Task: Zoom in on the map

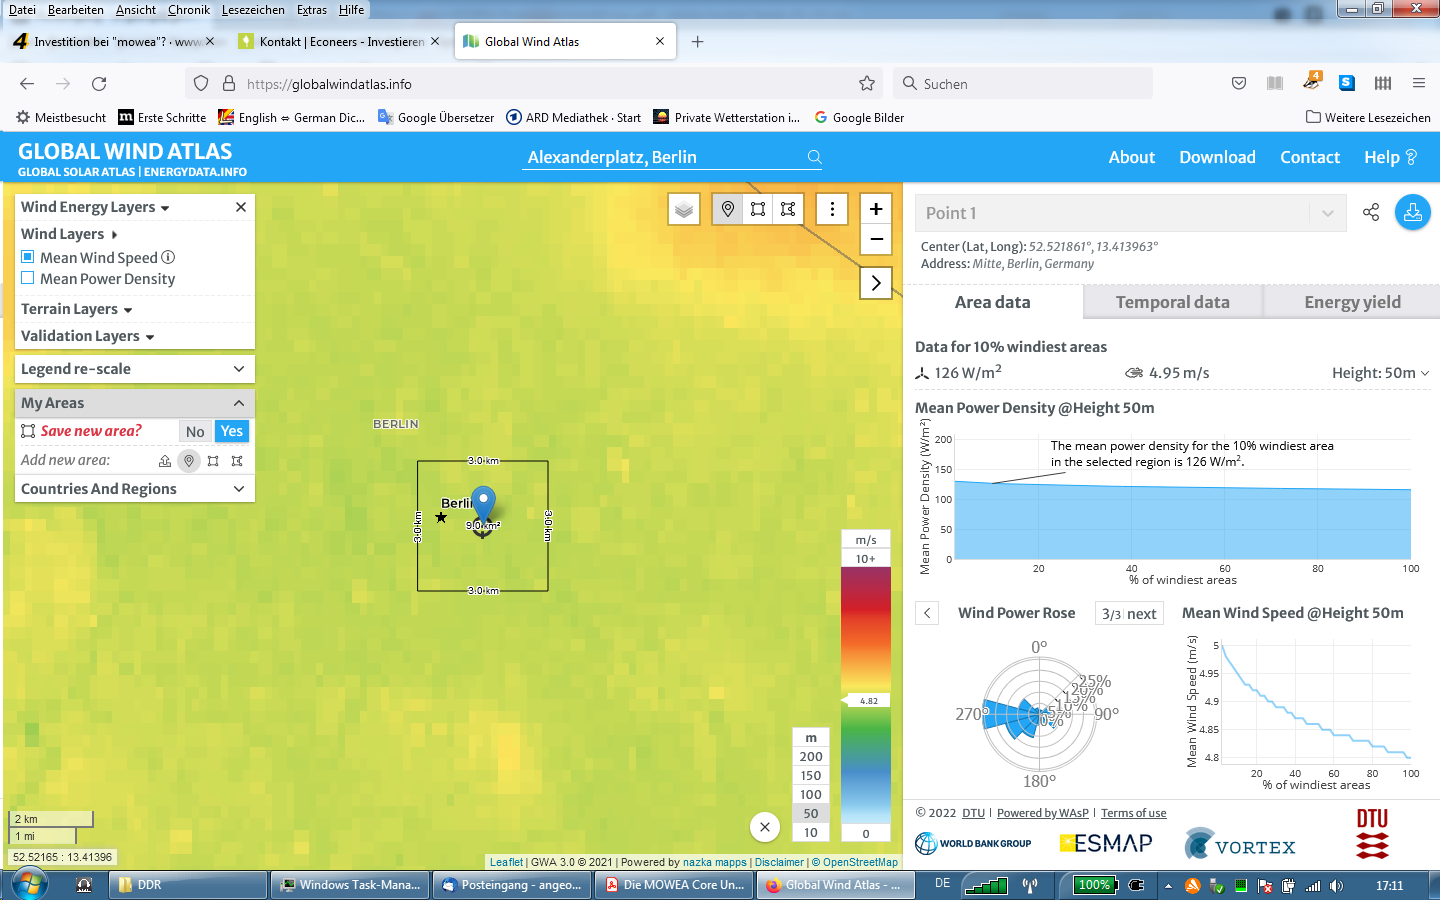Action: (x=876, y=209)
